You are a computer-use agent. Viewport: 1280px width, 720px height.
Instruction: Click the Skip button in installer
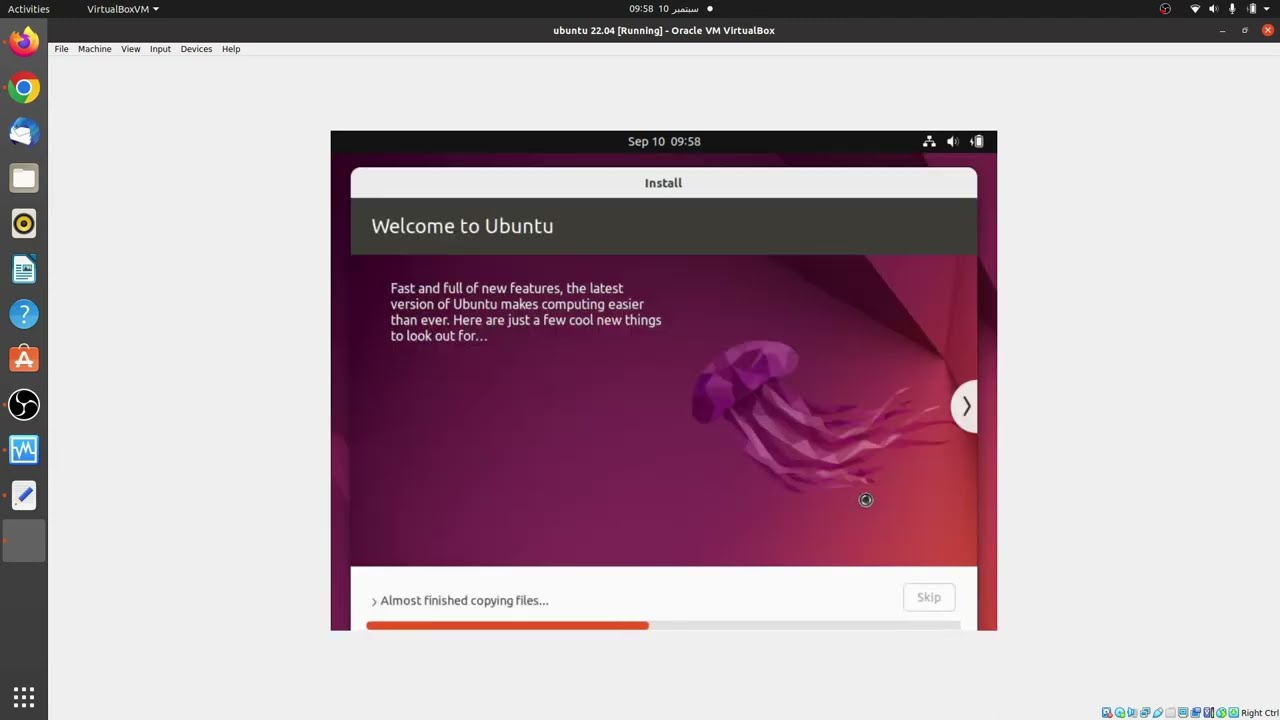(x=929, y=597)
